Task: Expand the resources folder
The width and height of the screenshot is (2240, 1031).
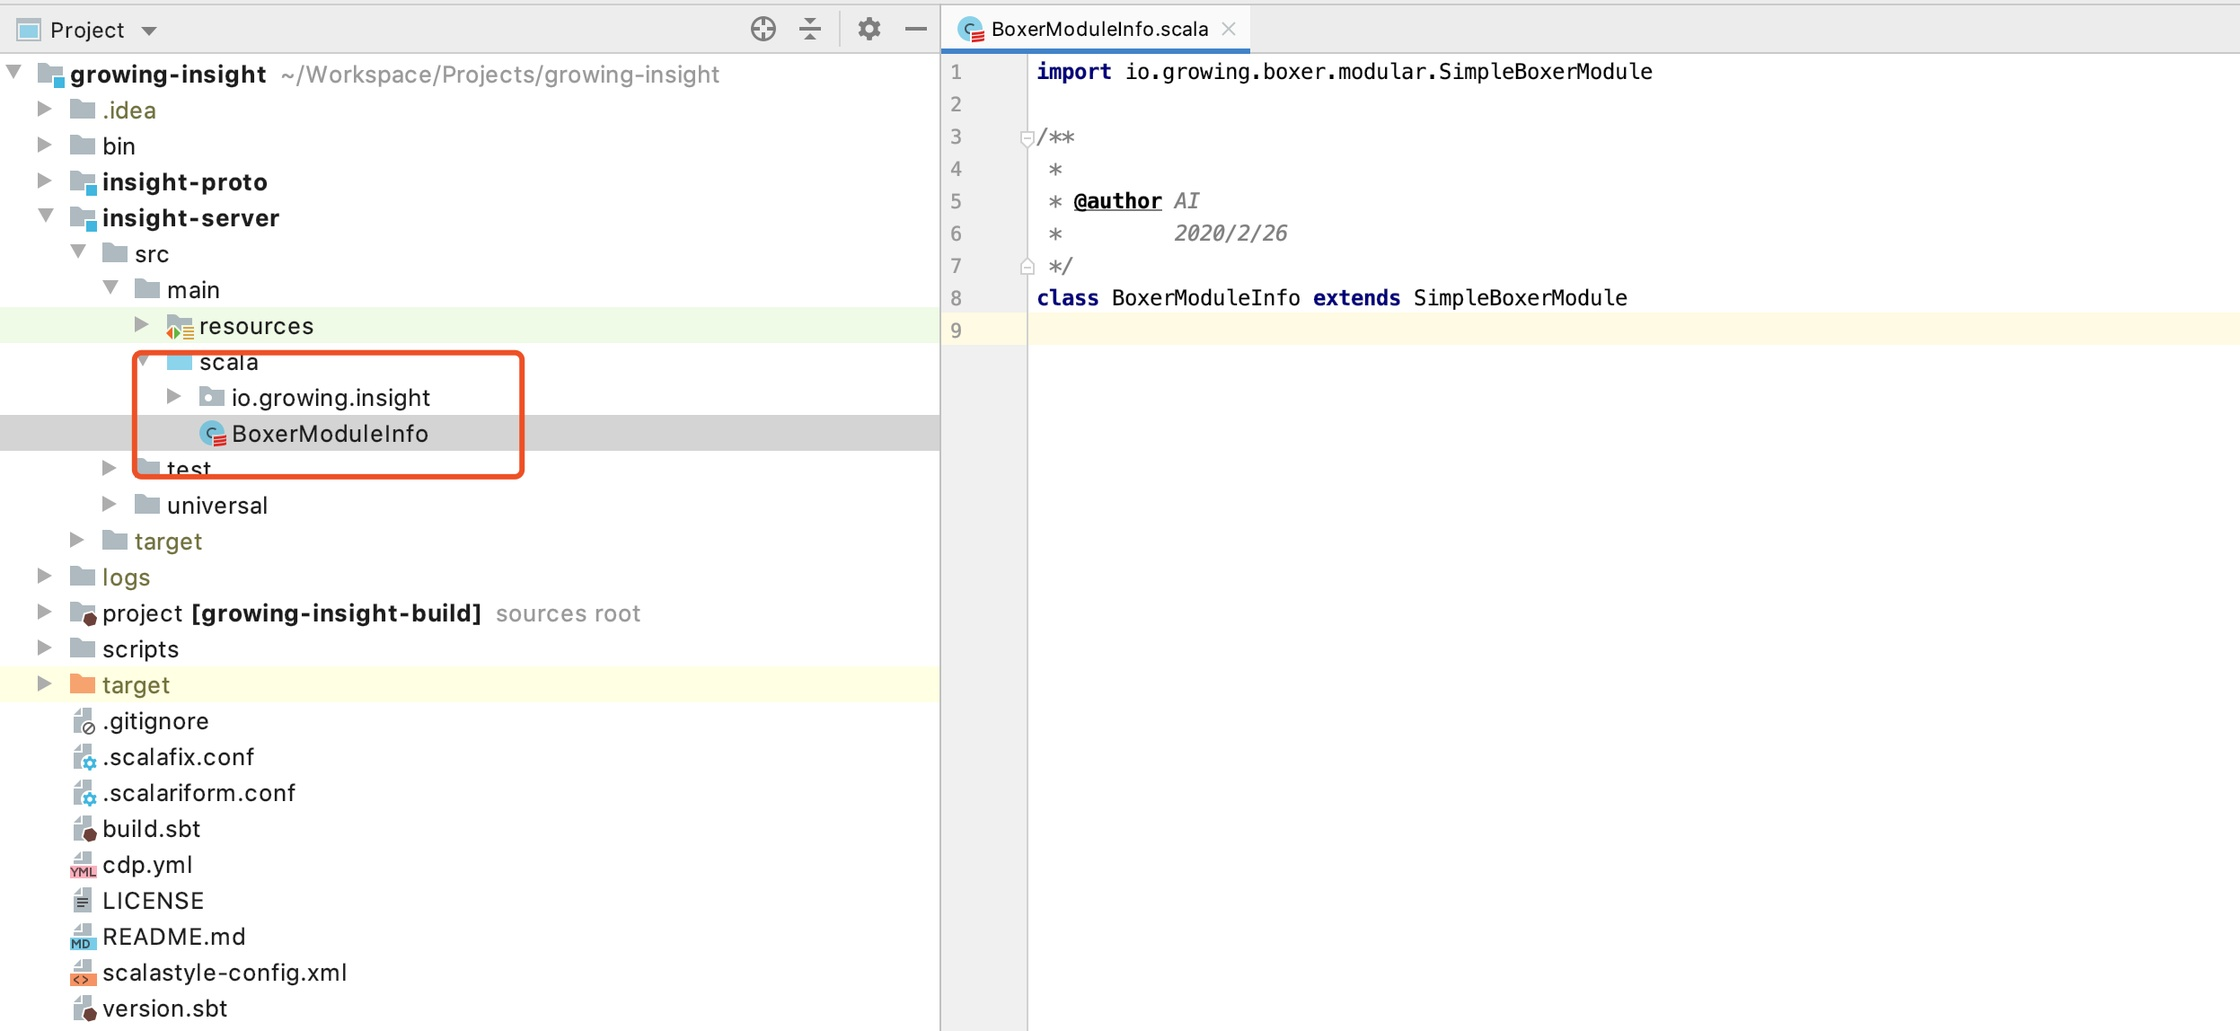Action: click(142, 325)
